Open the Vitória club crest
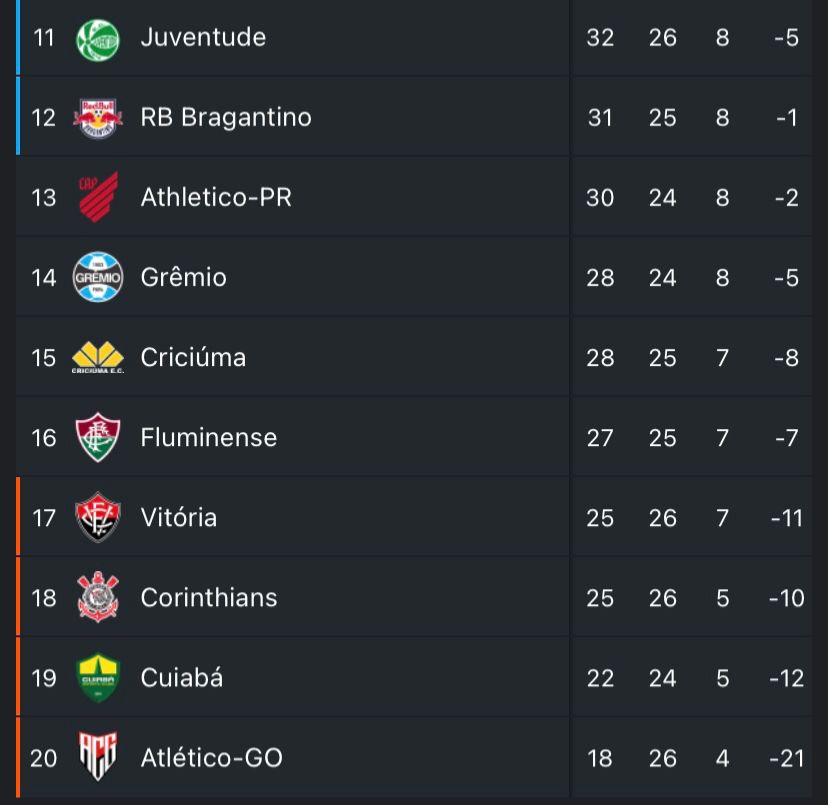Viewport: 828px width, 805px height. [98, 517]
